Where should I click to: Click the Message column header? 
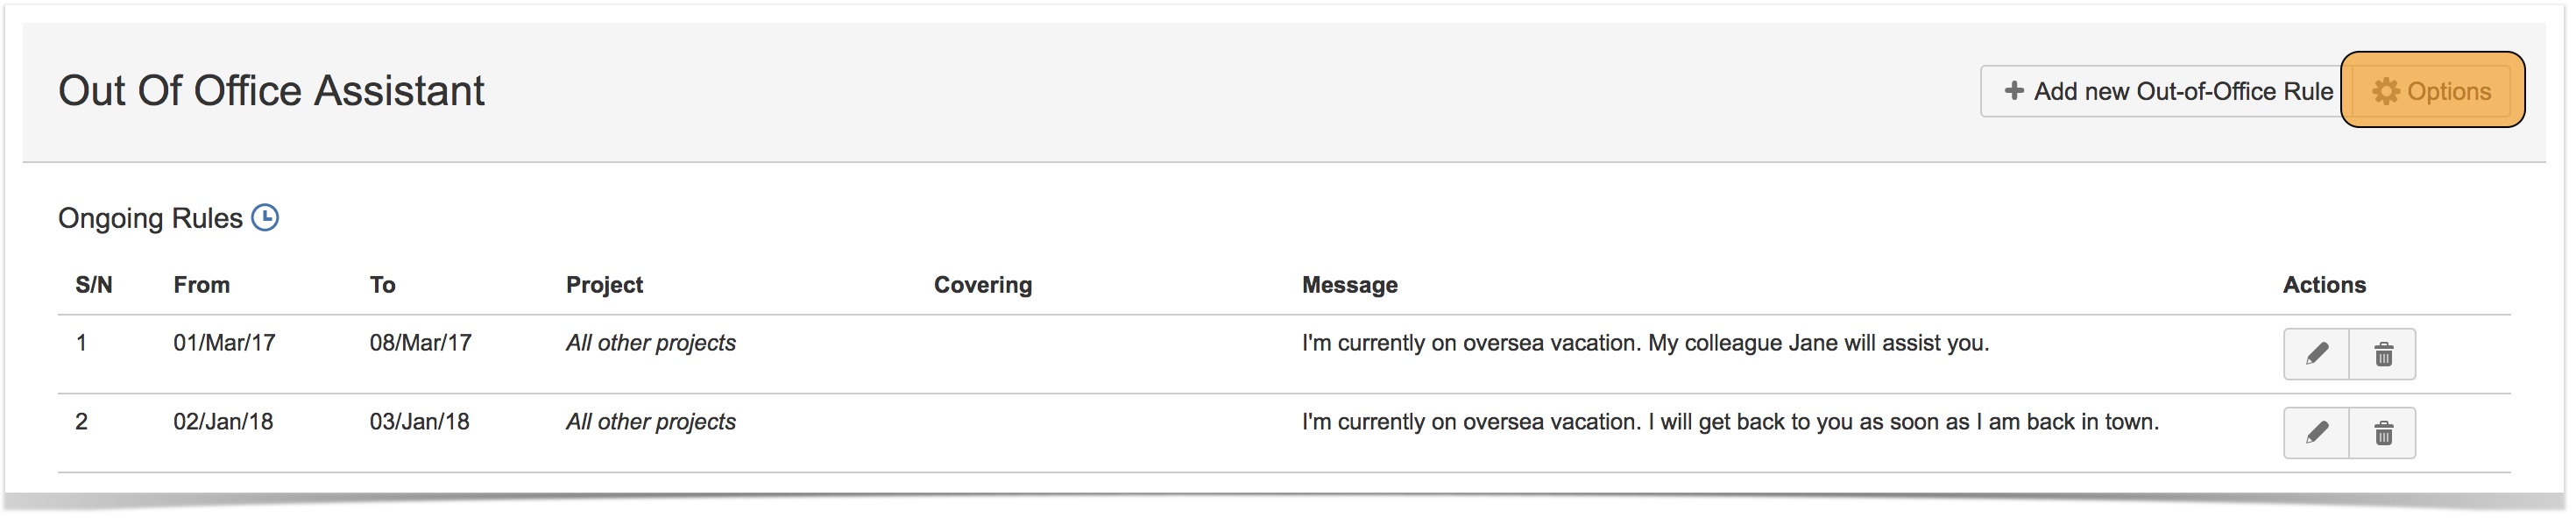(1349, 285)
